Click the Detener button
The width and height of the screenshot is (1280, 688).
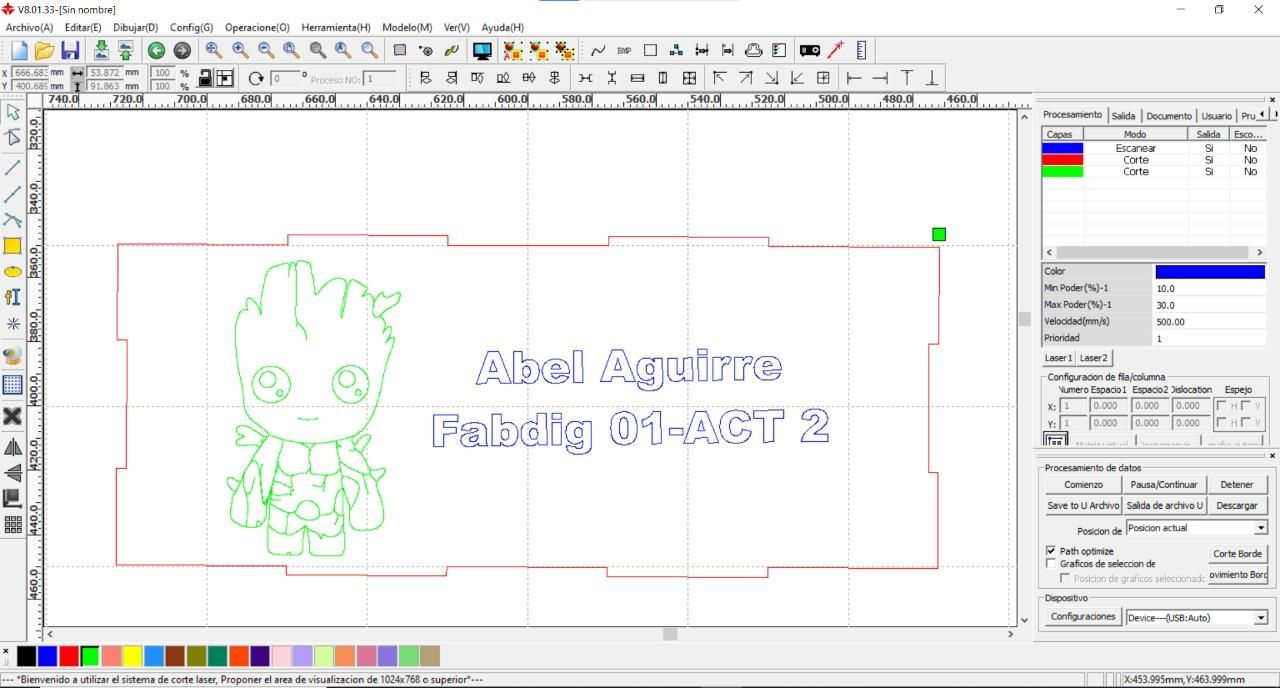(1237, 484)
